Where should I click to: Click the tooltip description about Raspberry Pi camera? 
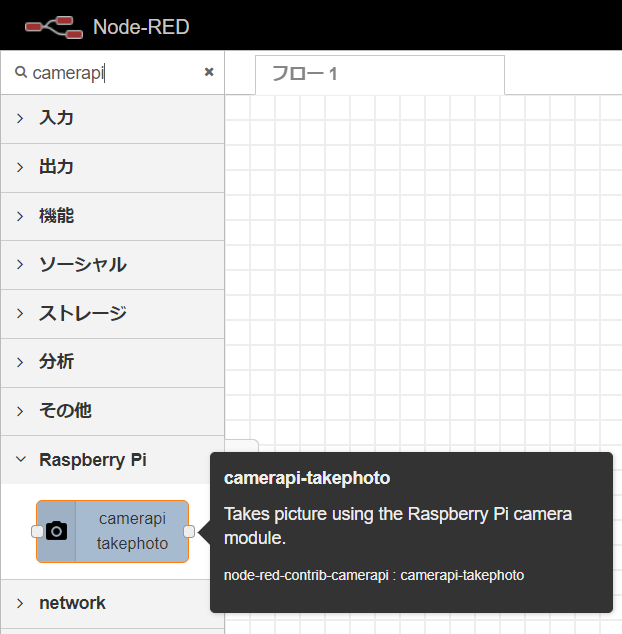(x=398, y=526)
